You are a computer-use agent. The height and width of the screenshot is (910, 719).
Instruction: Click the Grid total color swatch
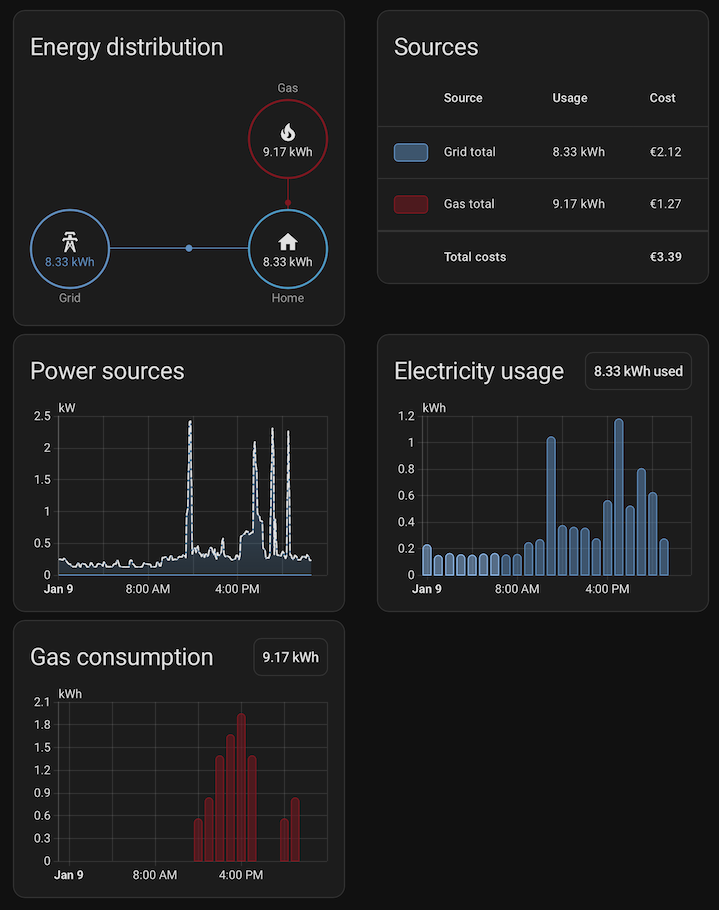click(412, 152)
